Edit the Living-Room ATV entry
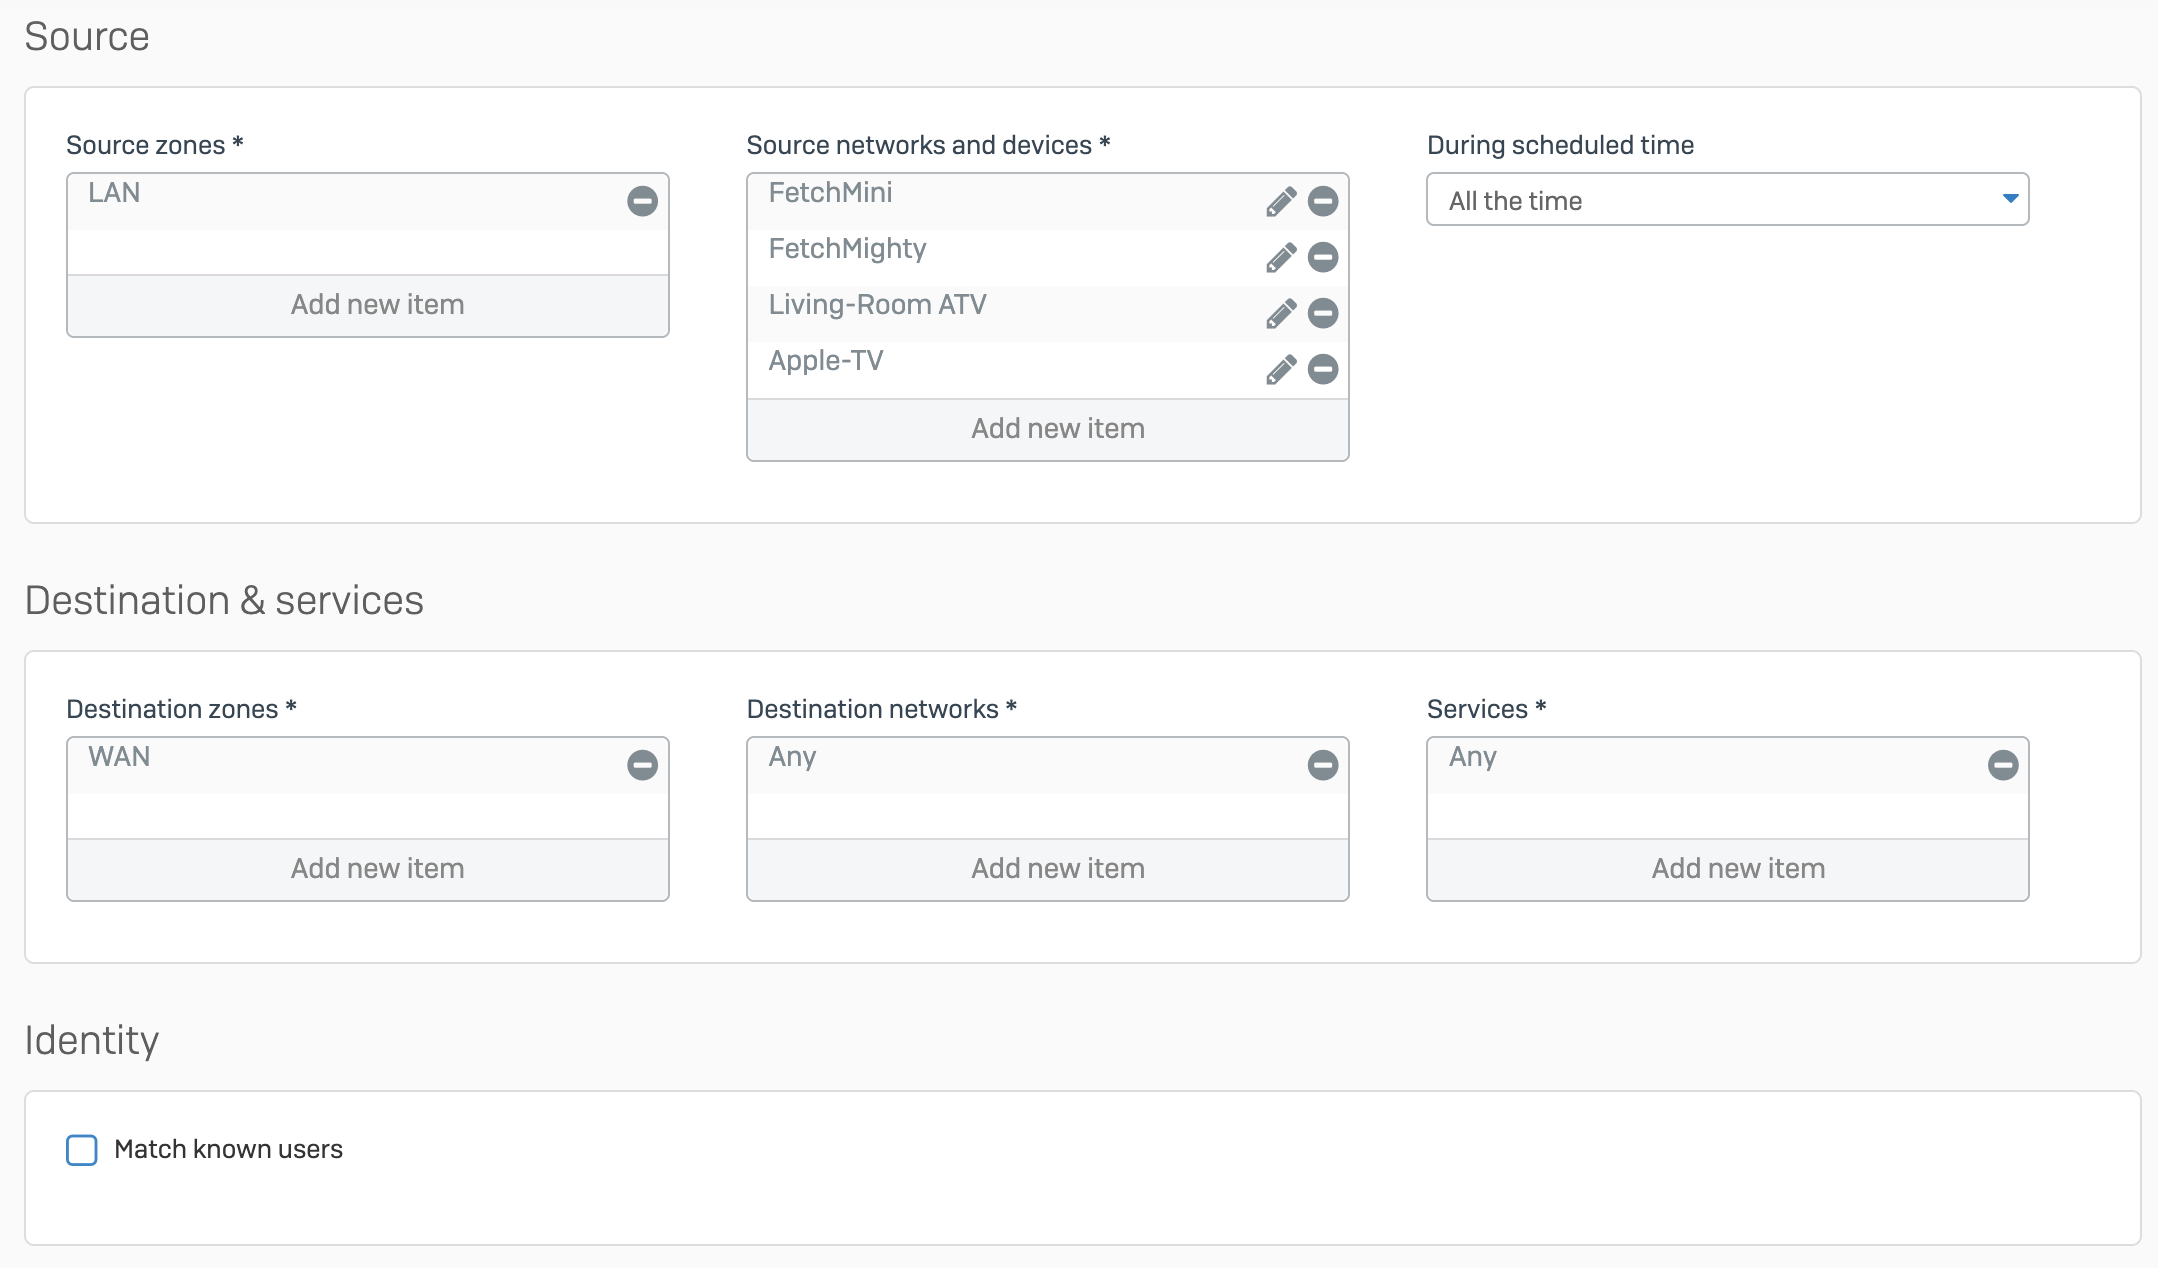2158x1268 pixels. 1280,313
